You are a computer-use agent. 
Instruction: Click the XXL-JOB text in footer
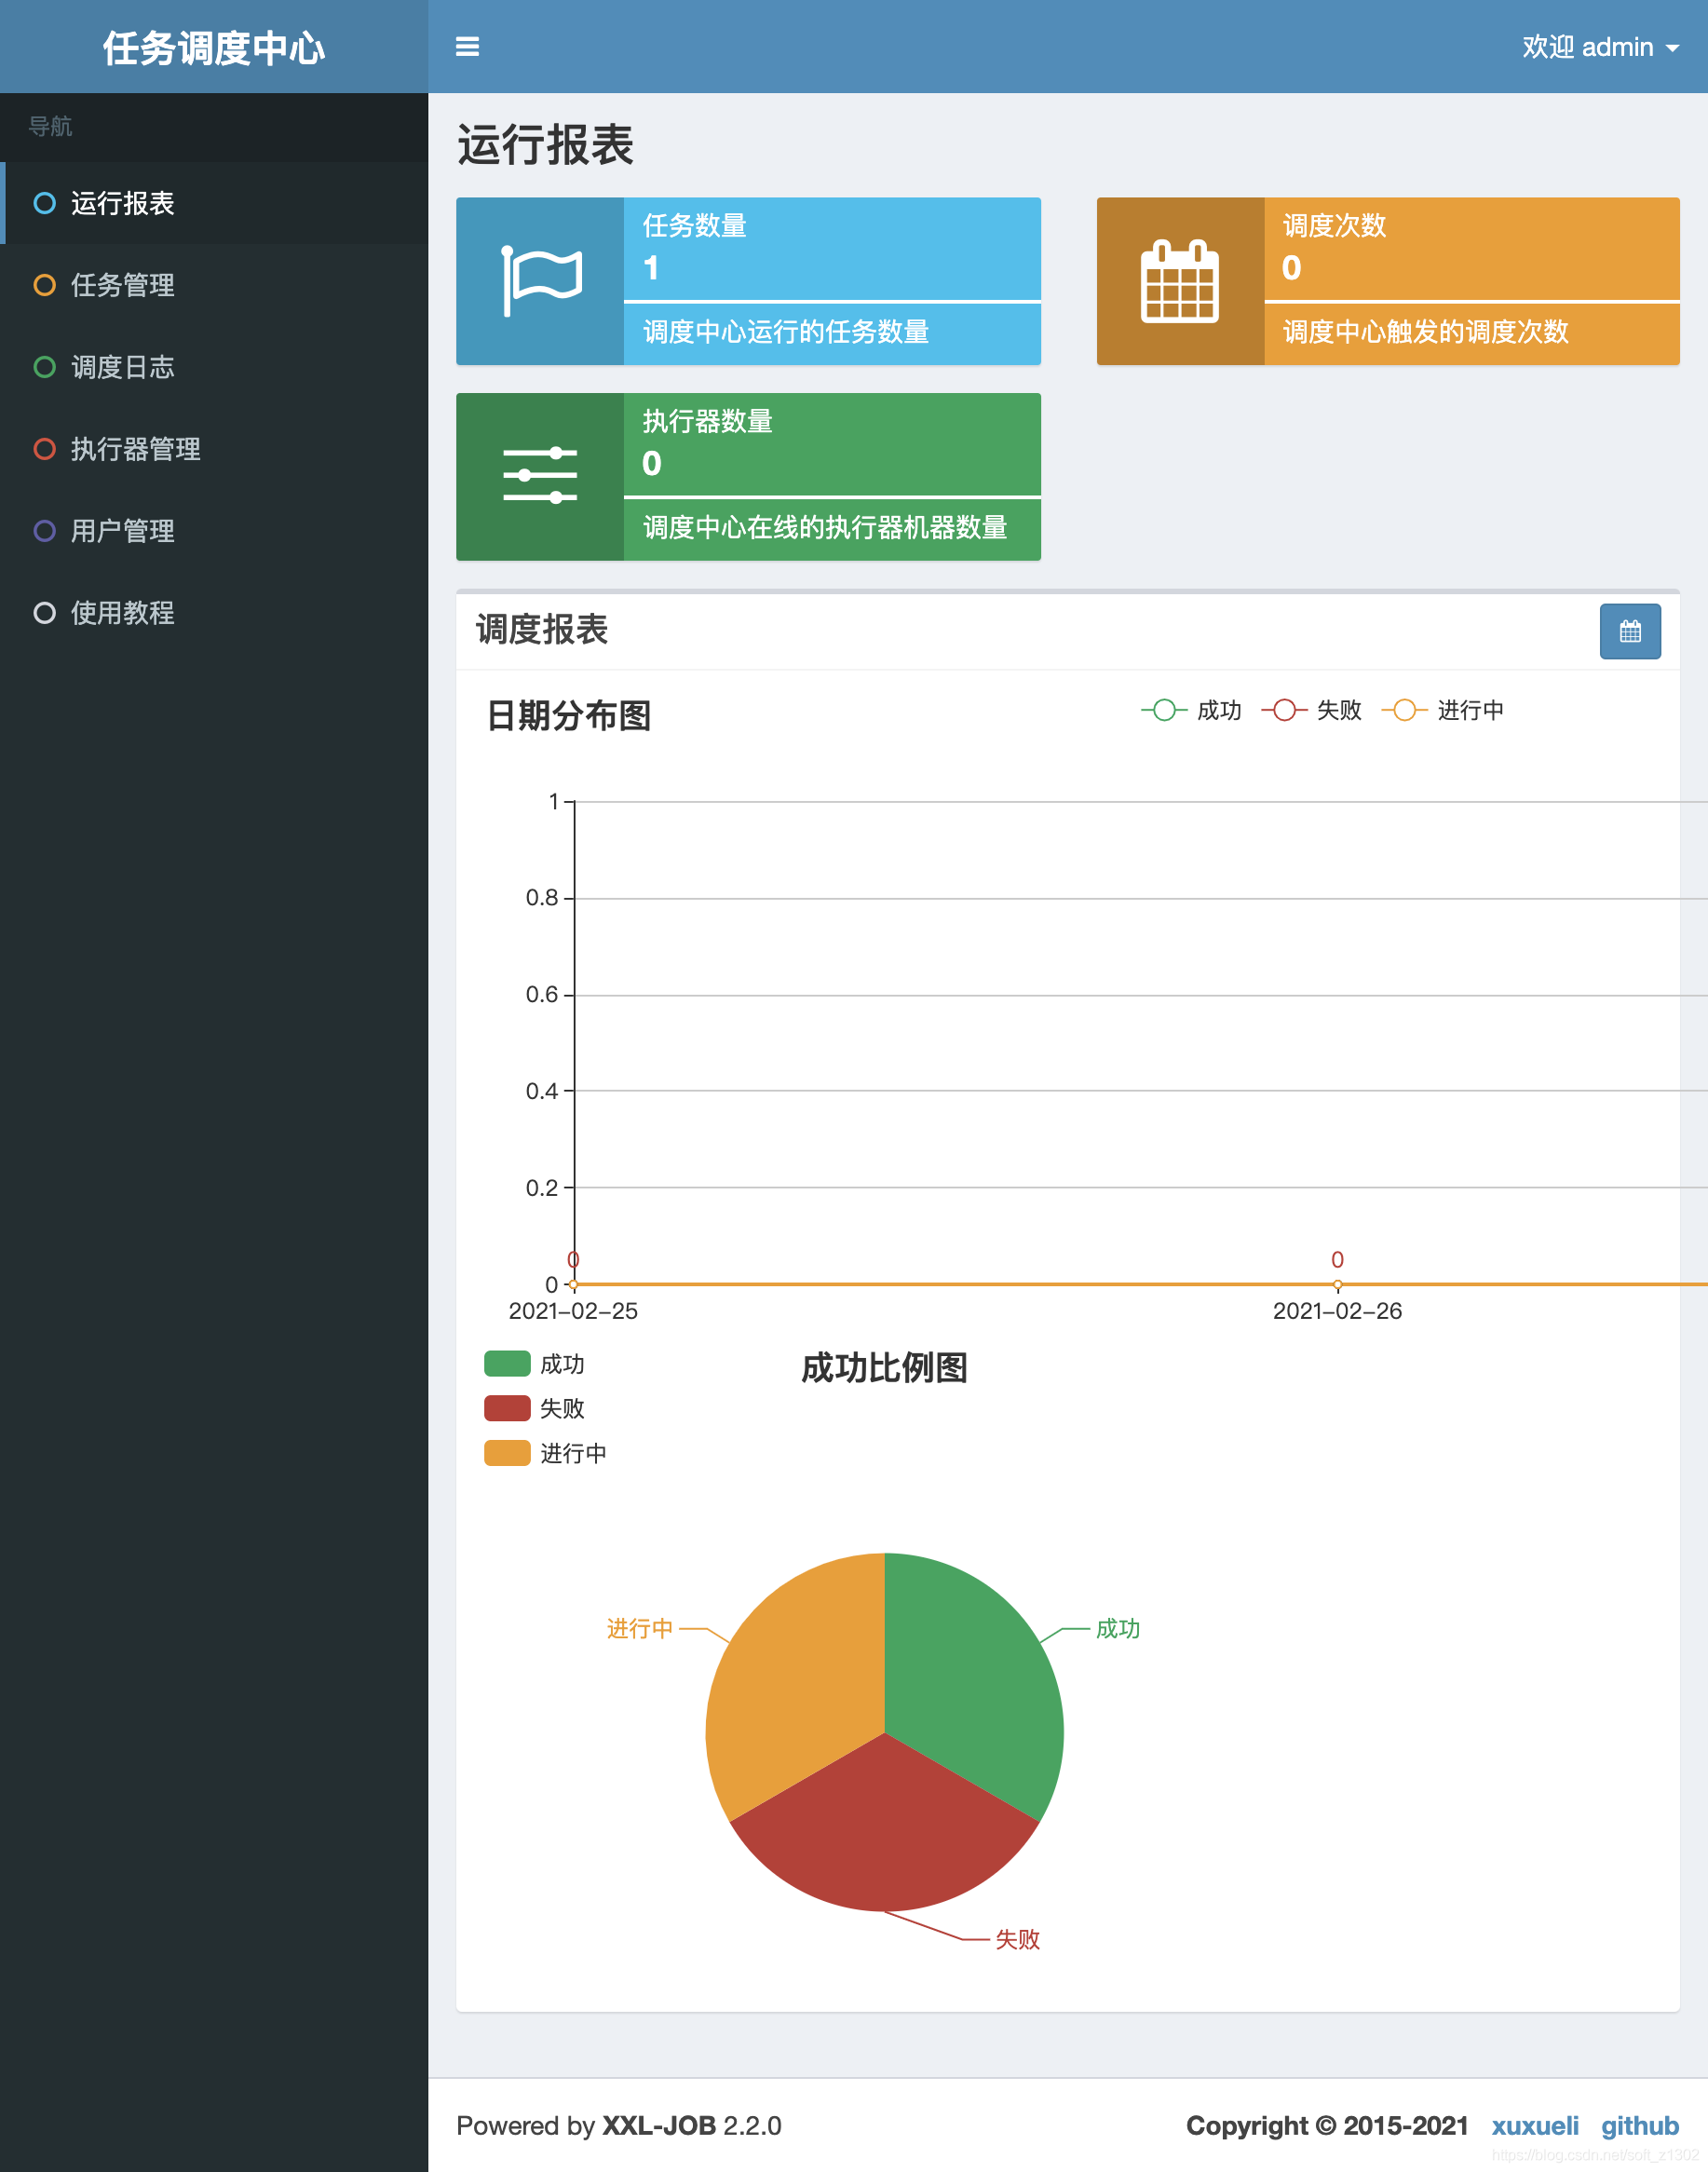point(658,2125)
